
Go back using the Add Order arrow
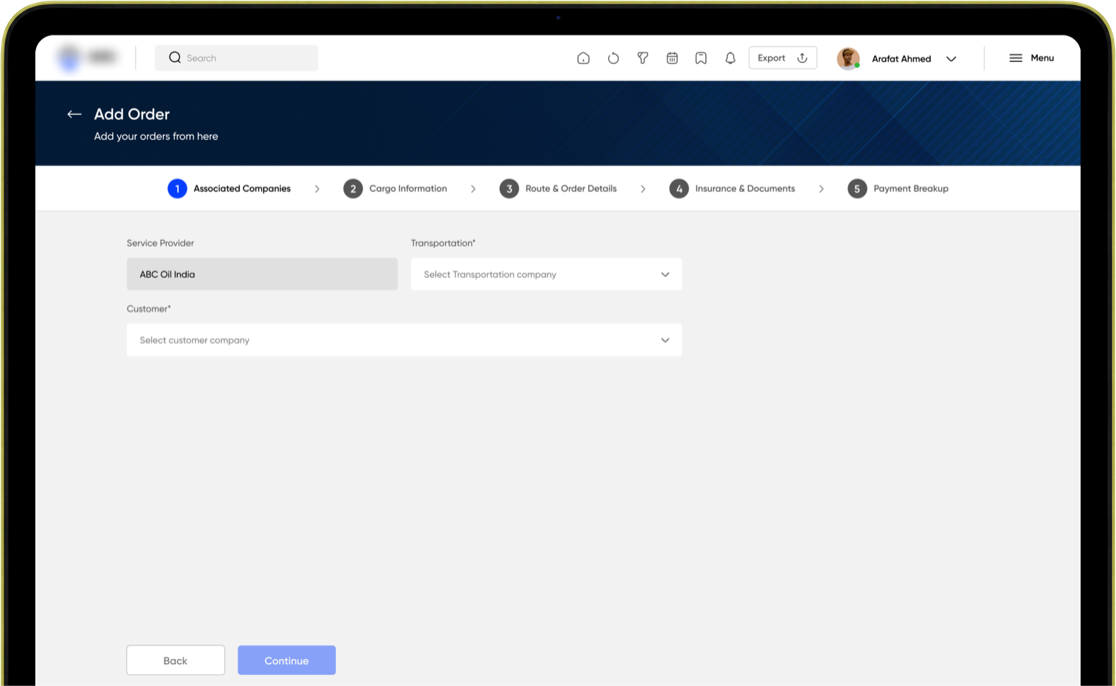click(x=74, y=114)
